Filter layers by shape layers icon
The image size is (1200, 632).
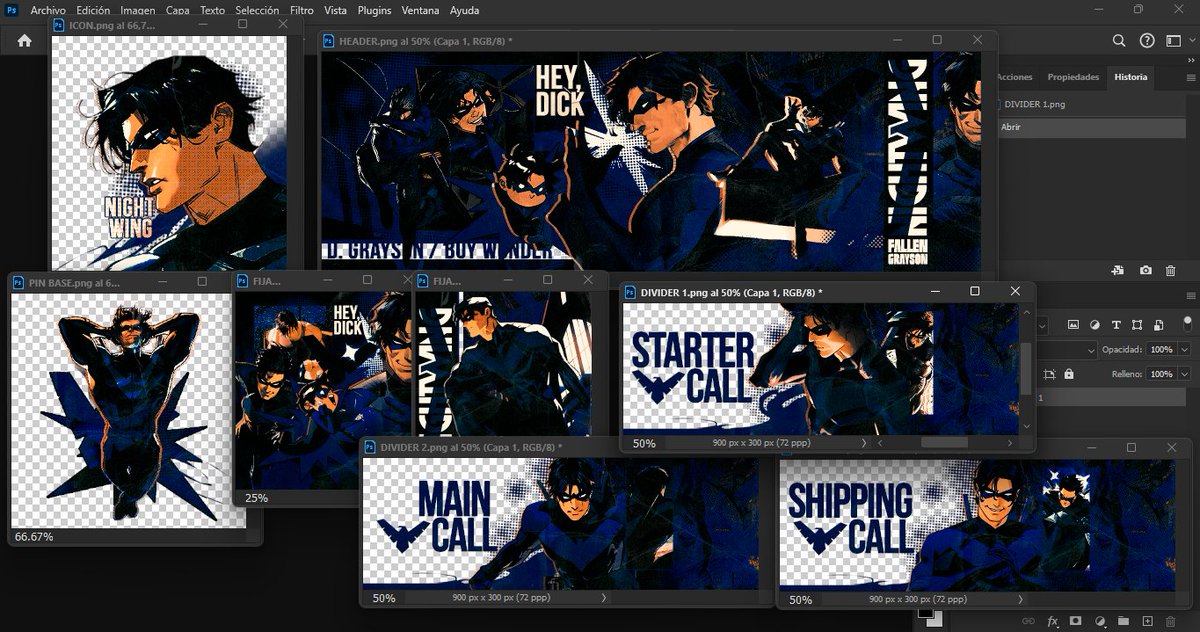click(1136, 325)
